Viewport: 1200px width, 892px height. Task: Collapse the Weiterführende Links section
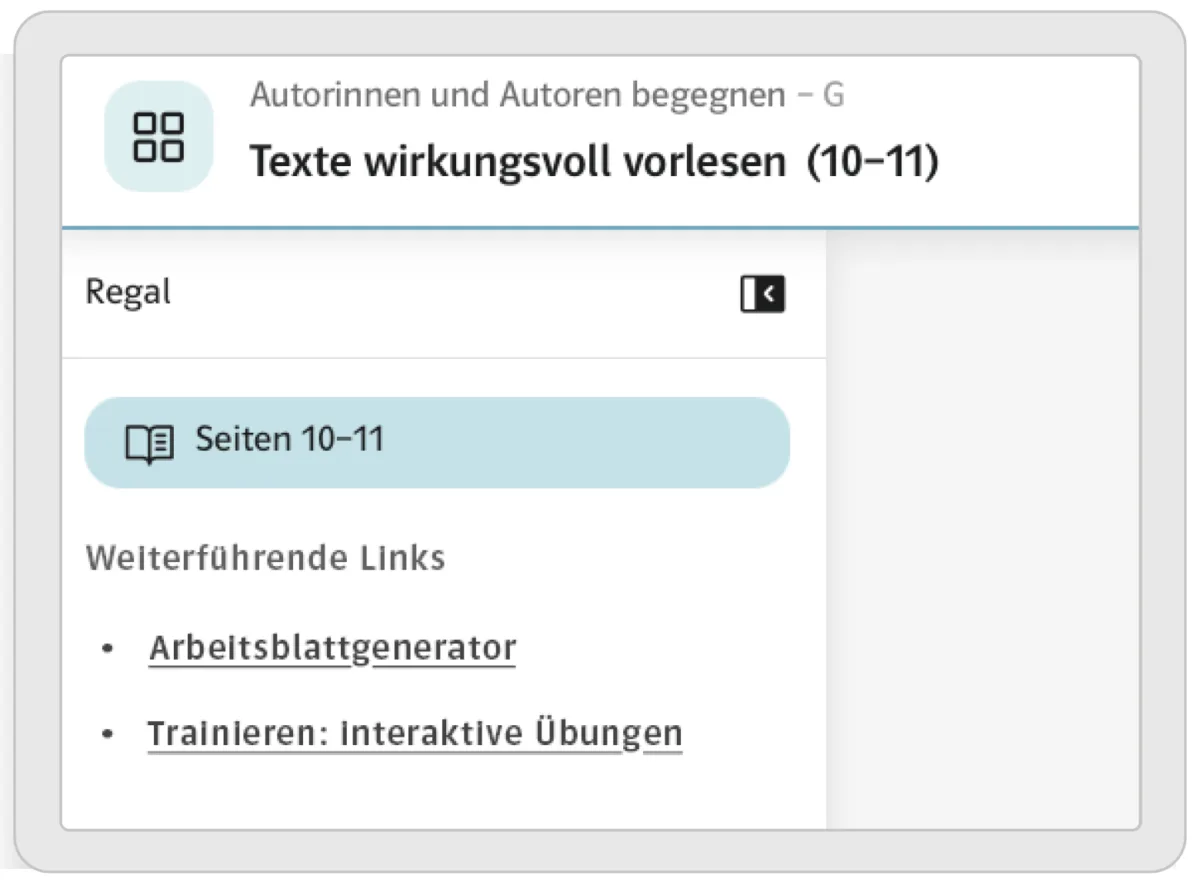tap(265, 557)
